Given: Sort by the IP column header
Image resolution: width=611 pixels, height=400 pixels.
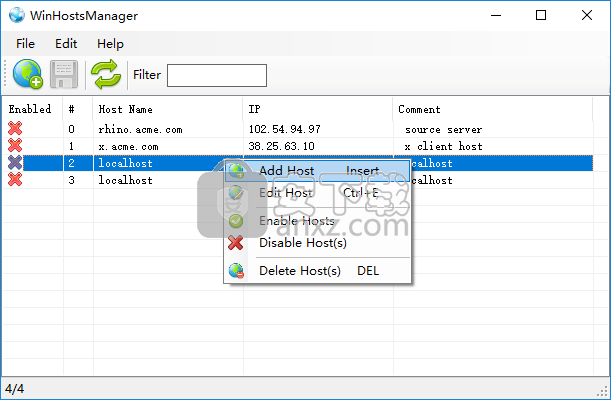Looking at the screenshot, I should [318, 109].
